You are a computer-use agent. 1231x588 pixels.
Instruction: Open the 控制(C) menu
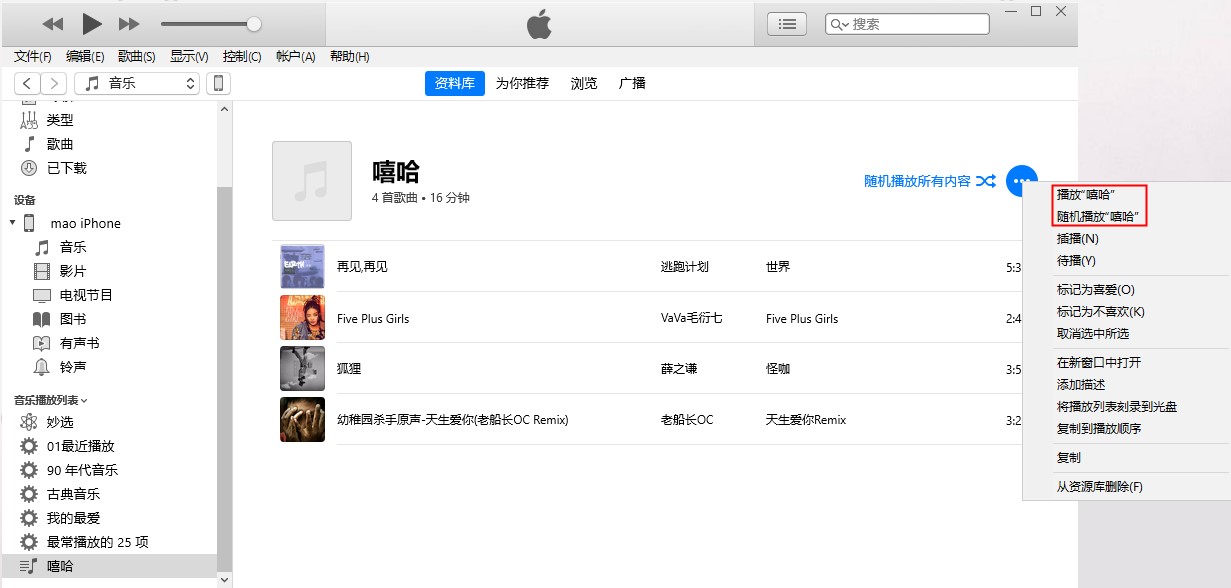point(242,56)
